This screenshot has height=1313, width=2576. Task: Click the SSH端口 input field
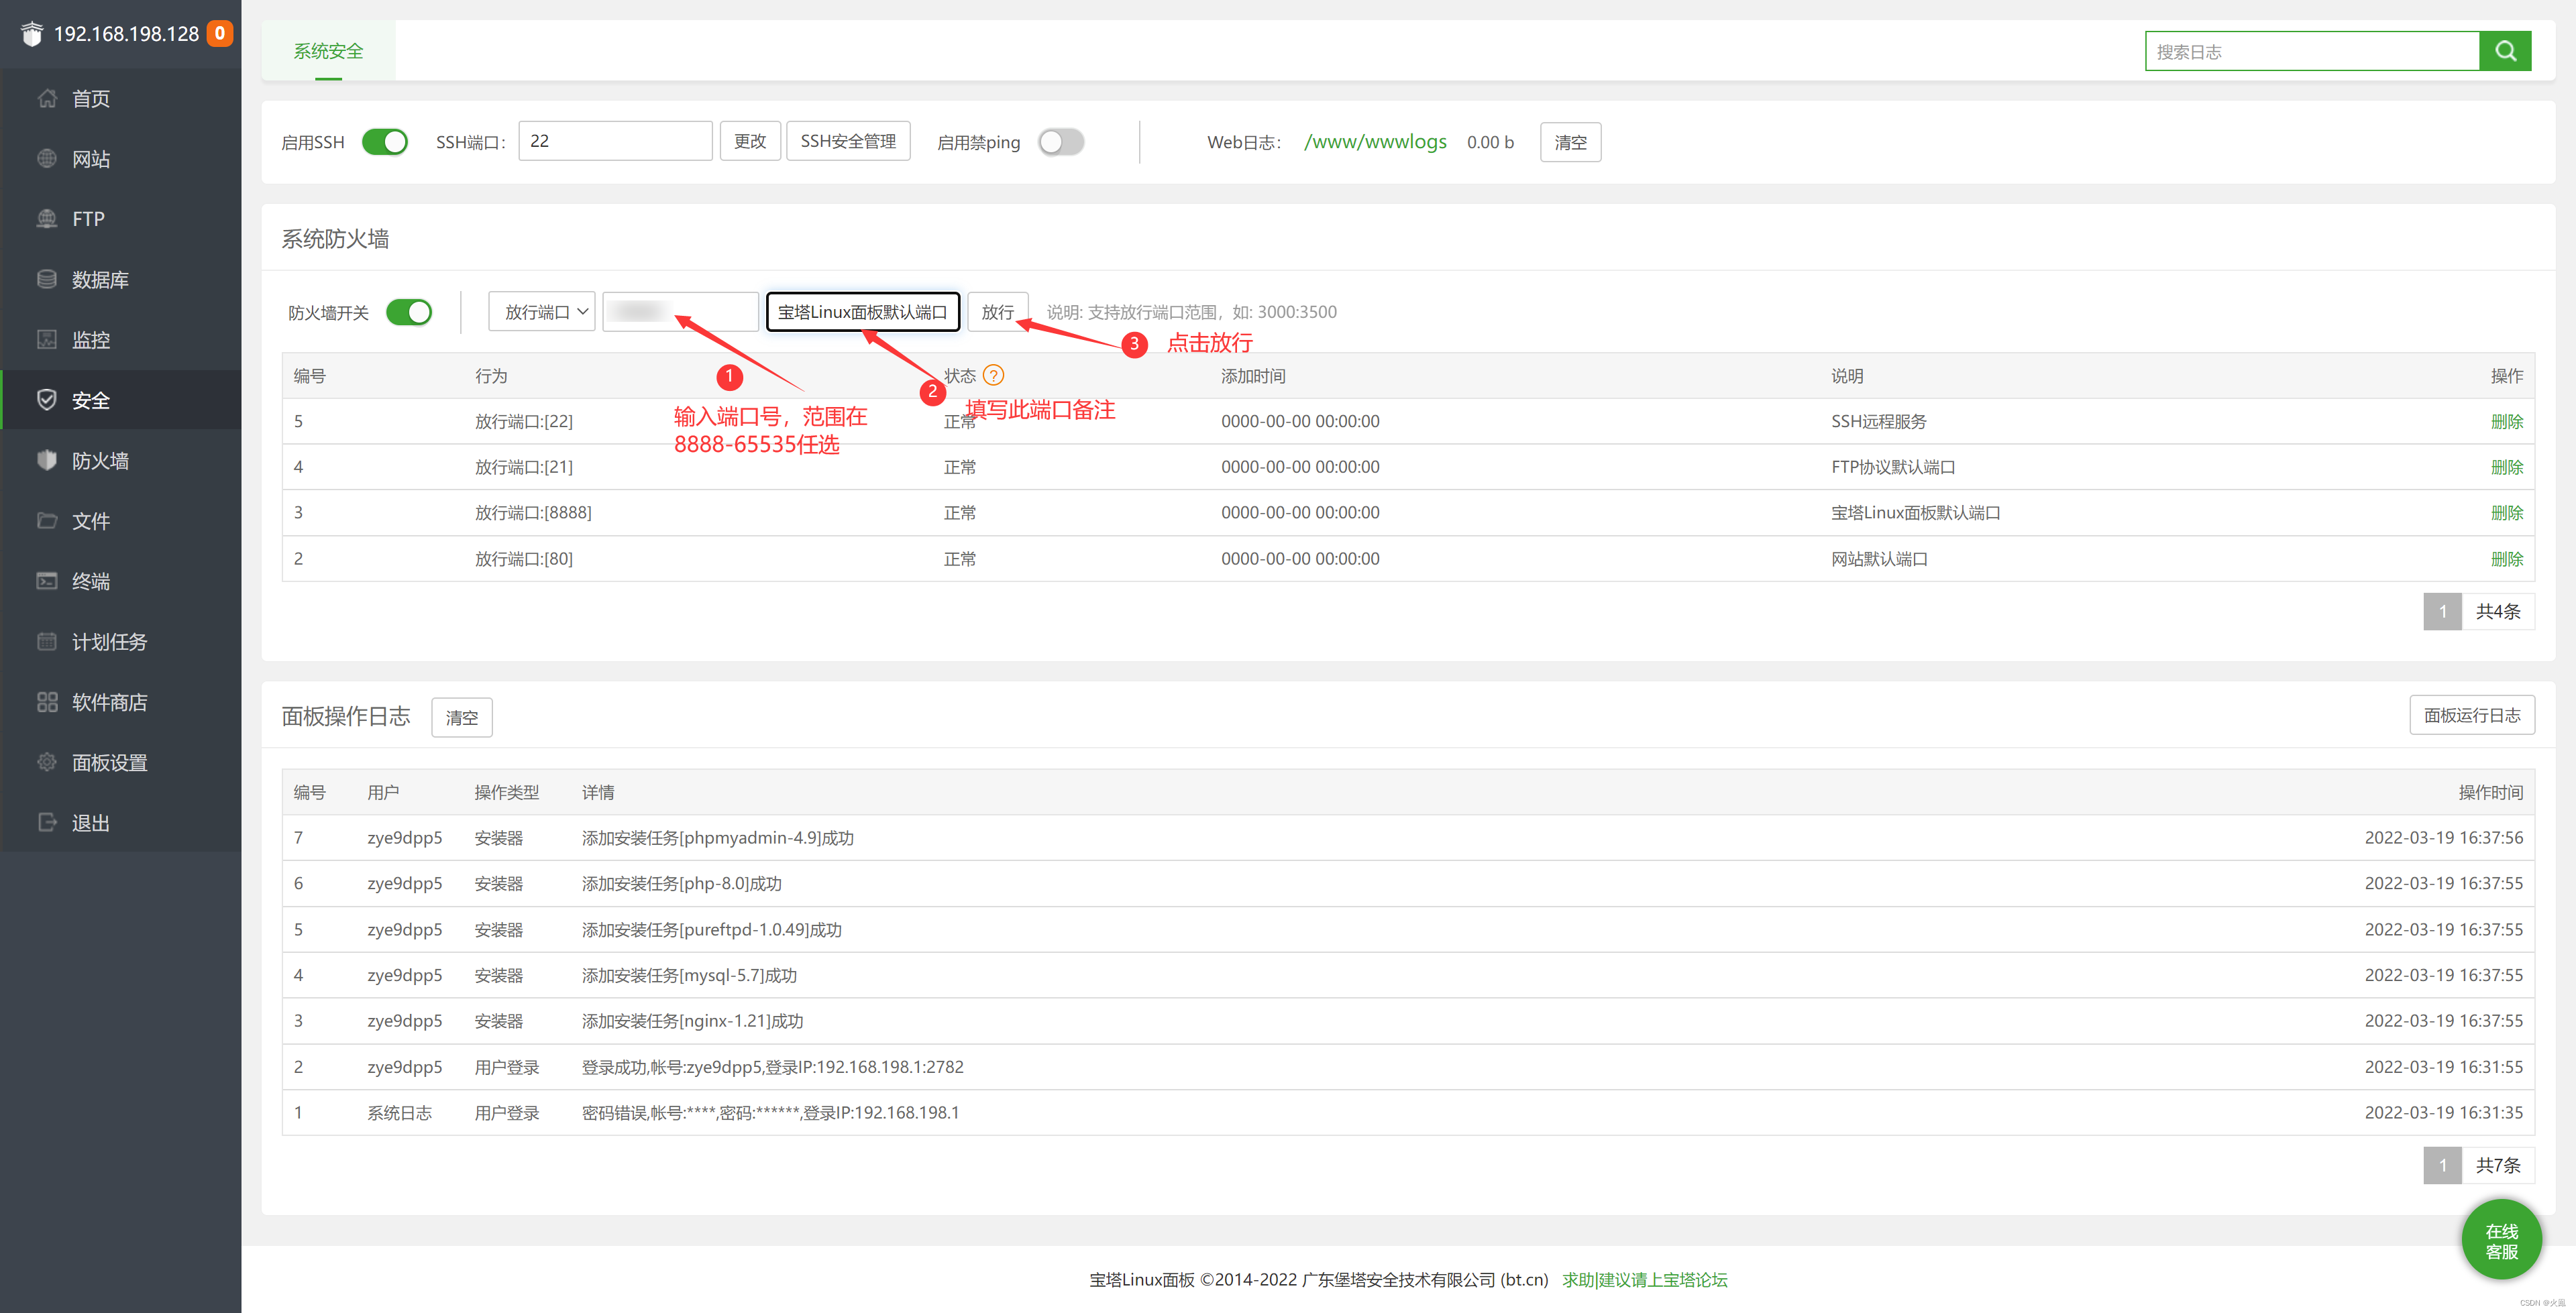tap(615, 141)
